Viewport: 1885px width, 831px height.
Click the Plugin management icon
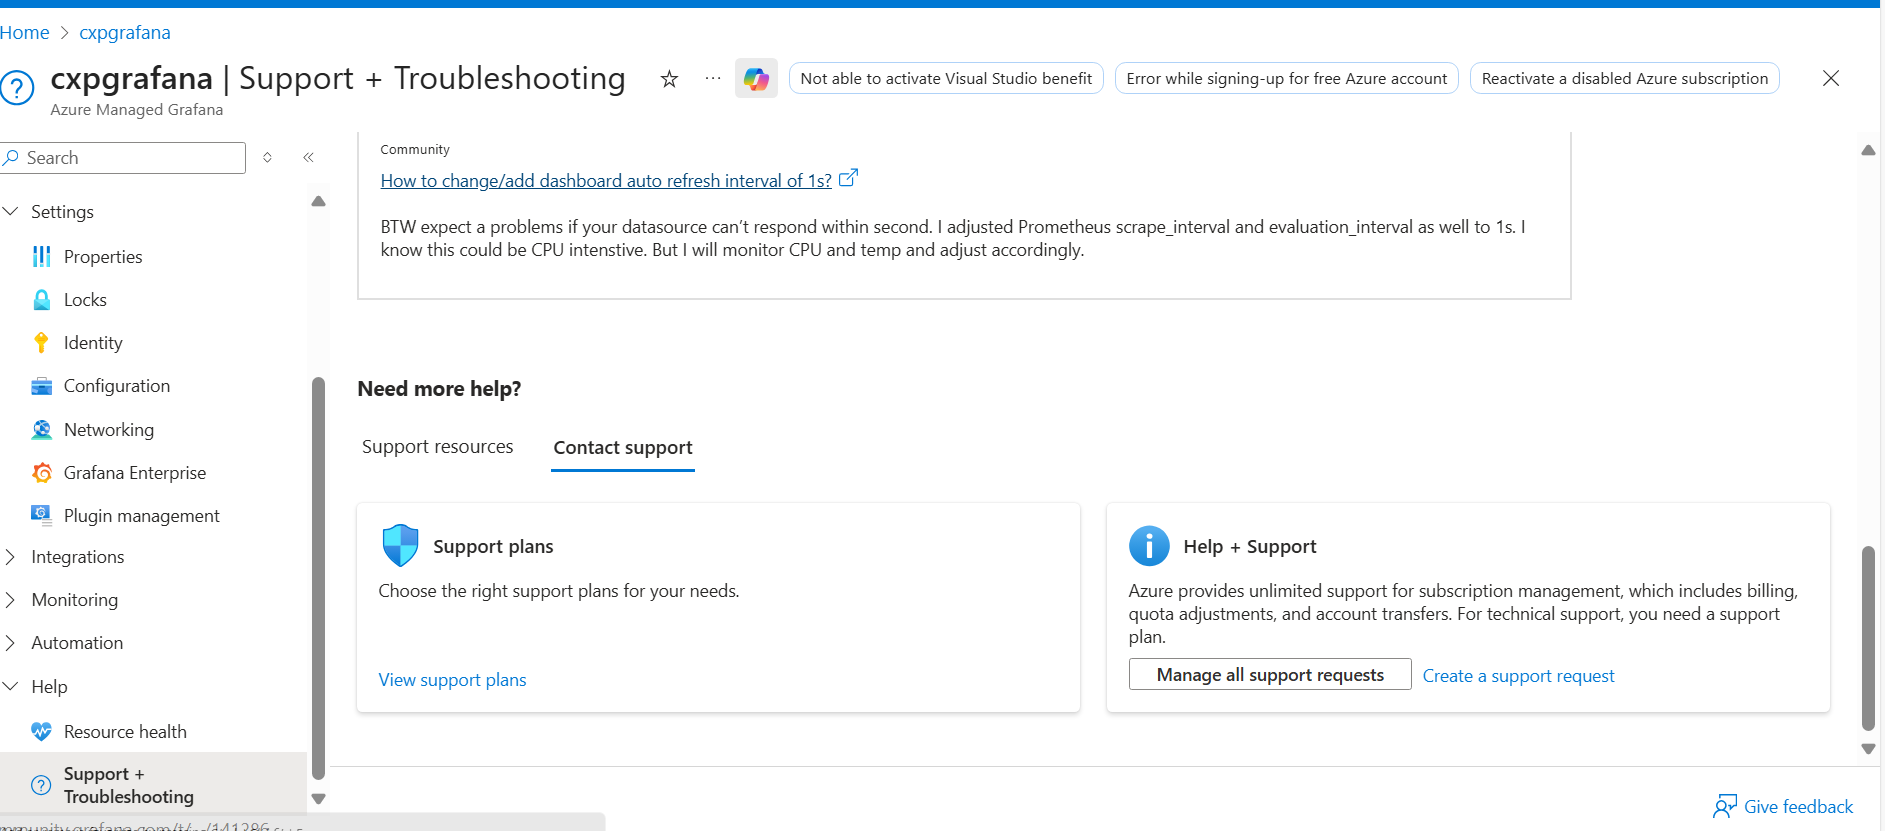pyautogui.click(x=41, y=515)
